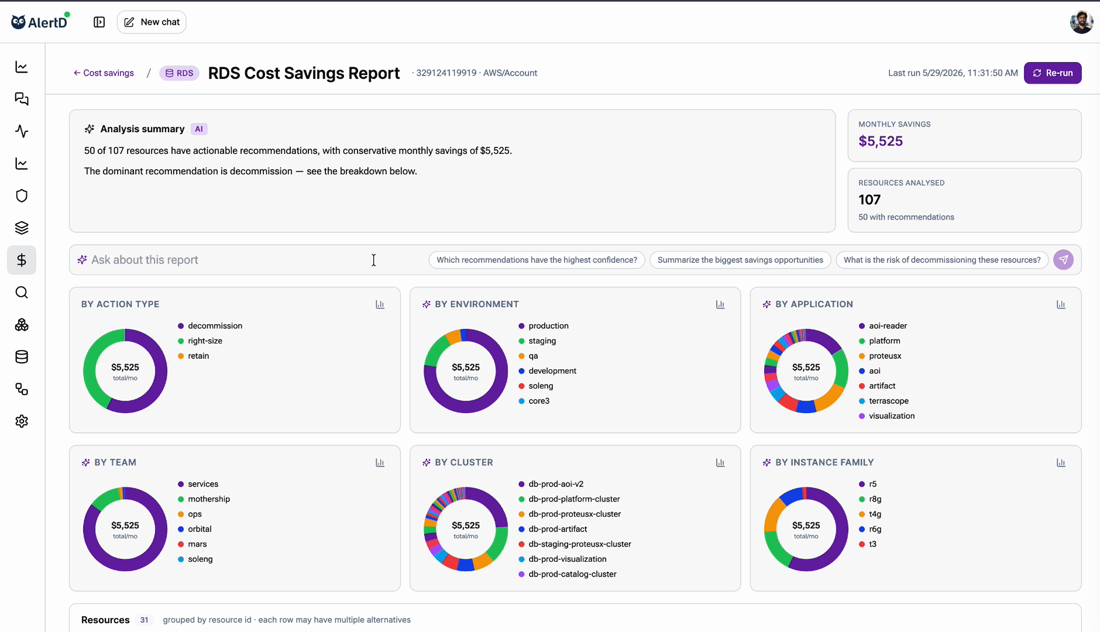Switch By Cluster card to bar chart
Viewport: 1100px width, 632px height.
coord(720,462)
